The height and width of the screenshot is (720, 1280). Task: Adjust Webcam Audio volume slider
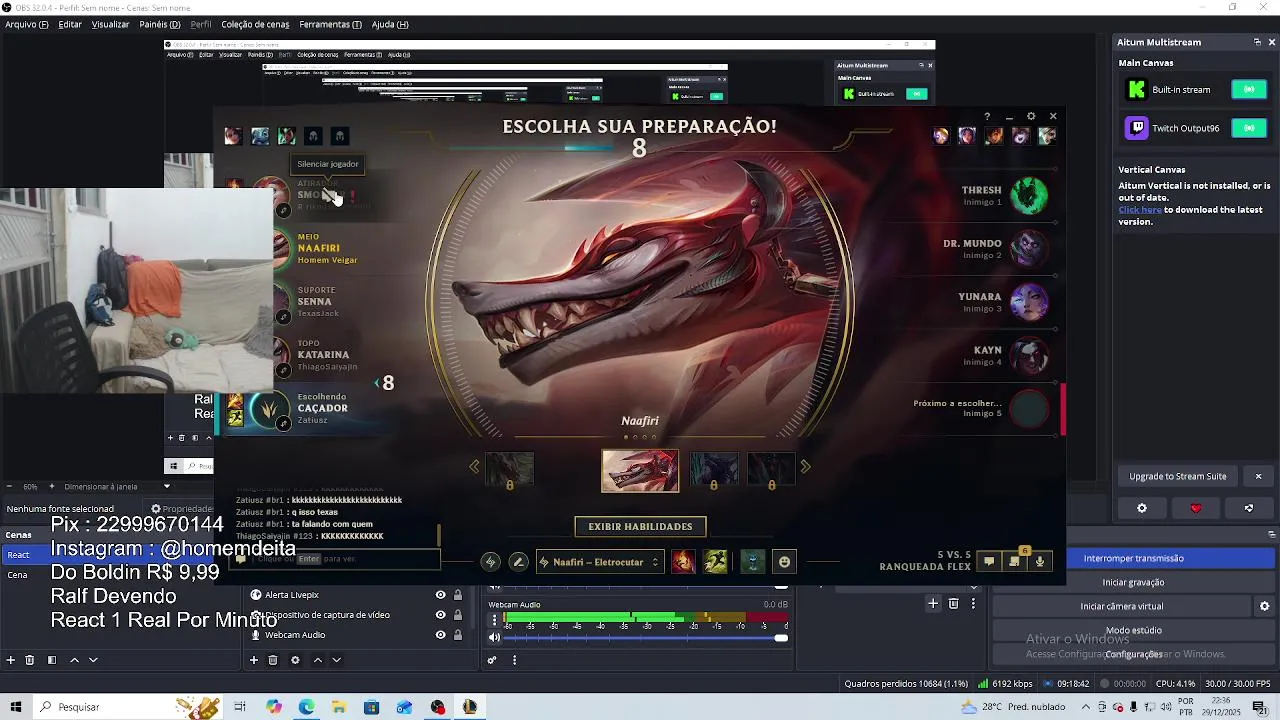(645, 638)
